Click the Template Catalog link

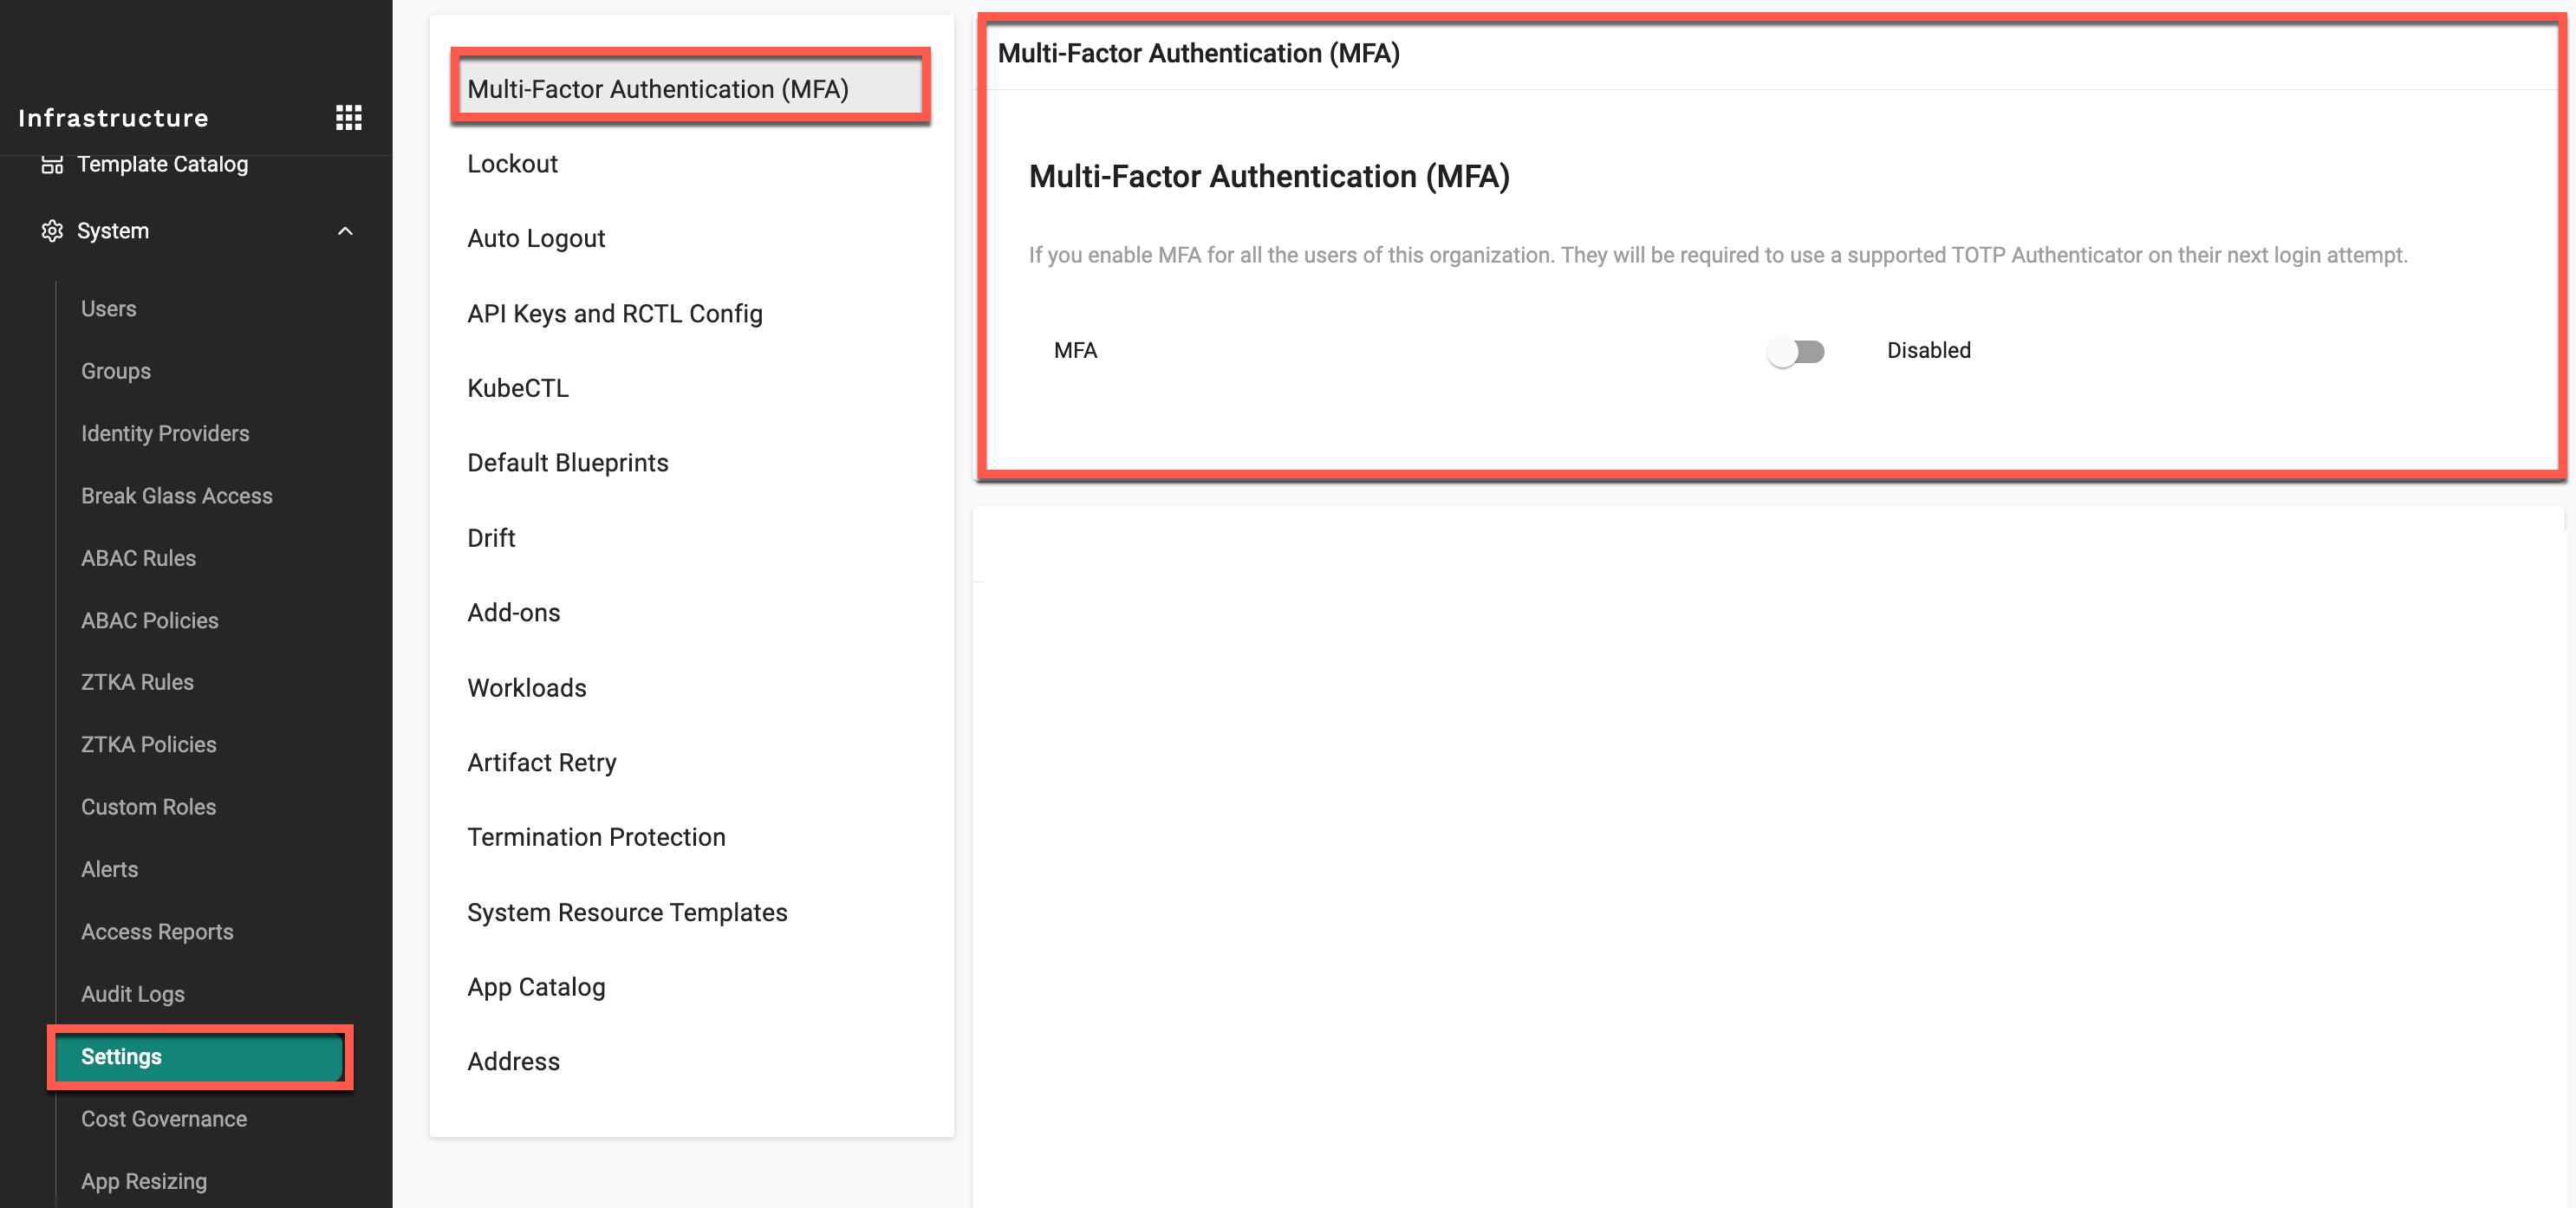pos(162,164)
